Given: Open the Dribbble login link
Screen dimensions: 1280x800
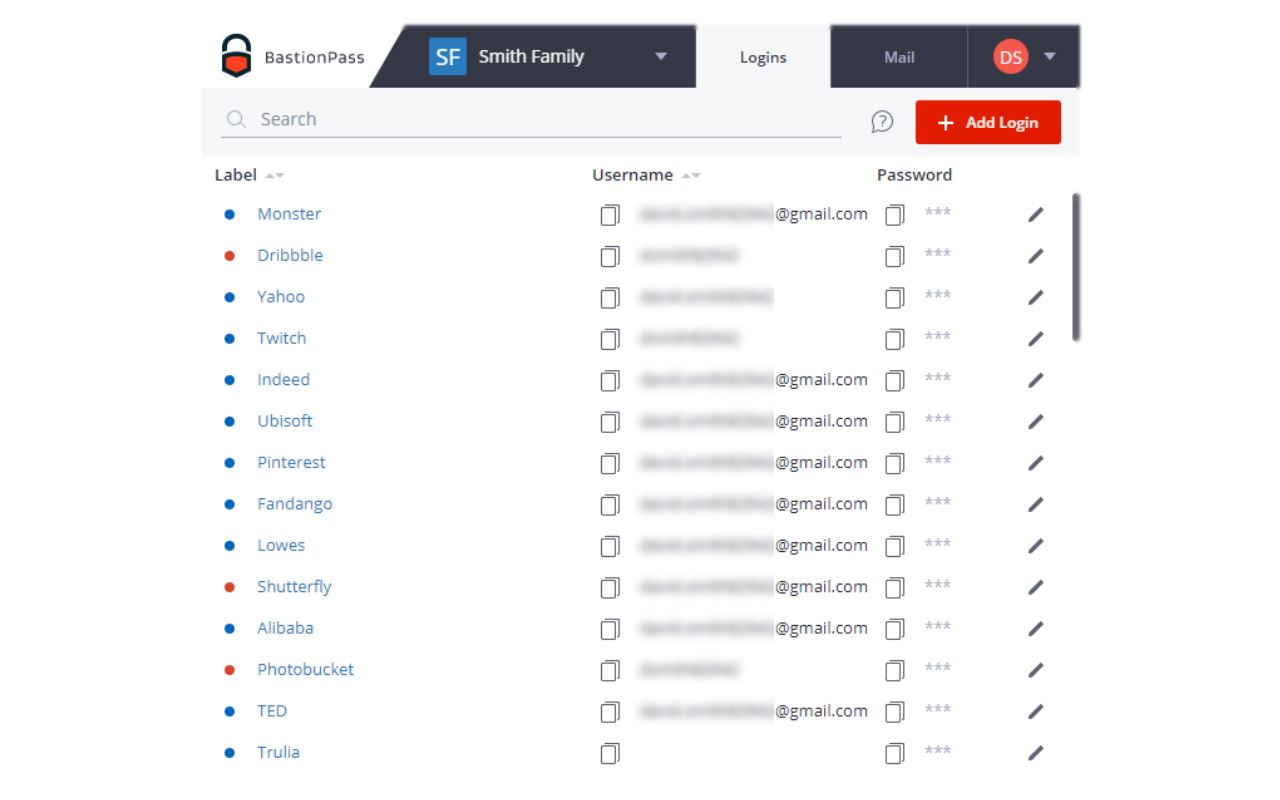Looking at the screenshot, I should [x=290, y=256].
